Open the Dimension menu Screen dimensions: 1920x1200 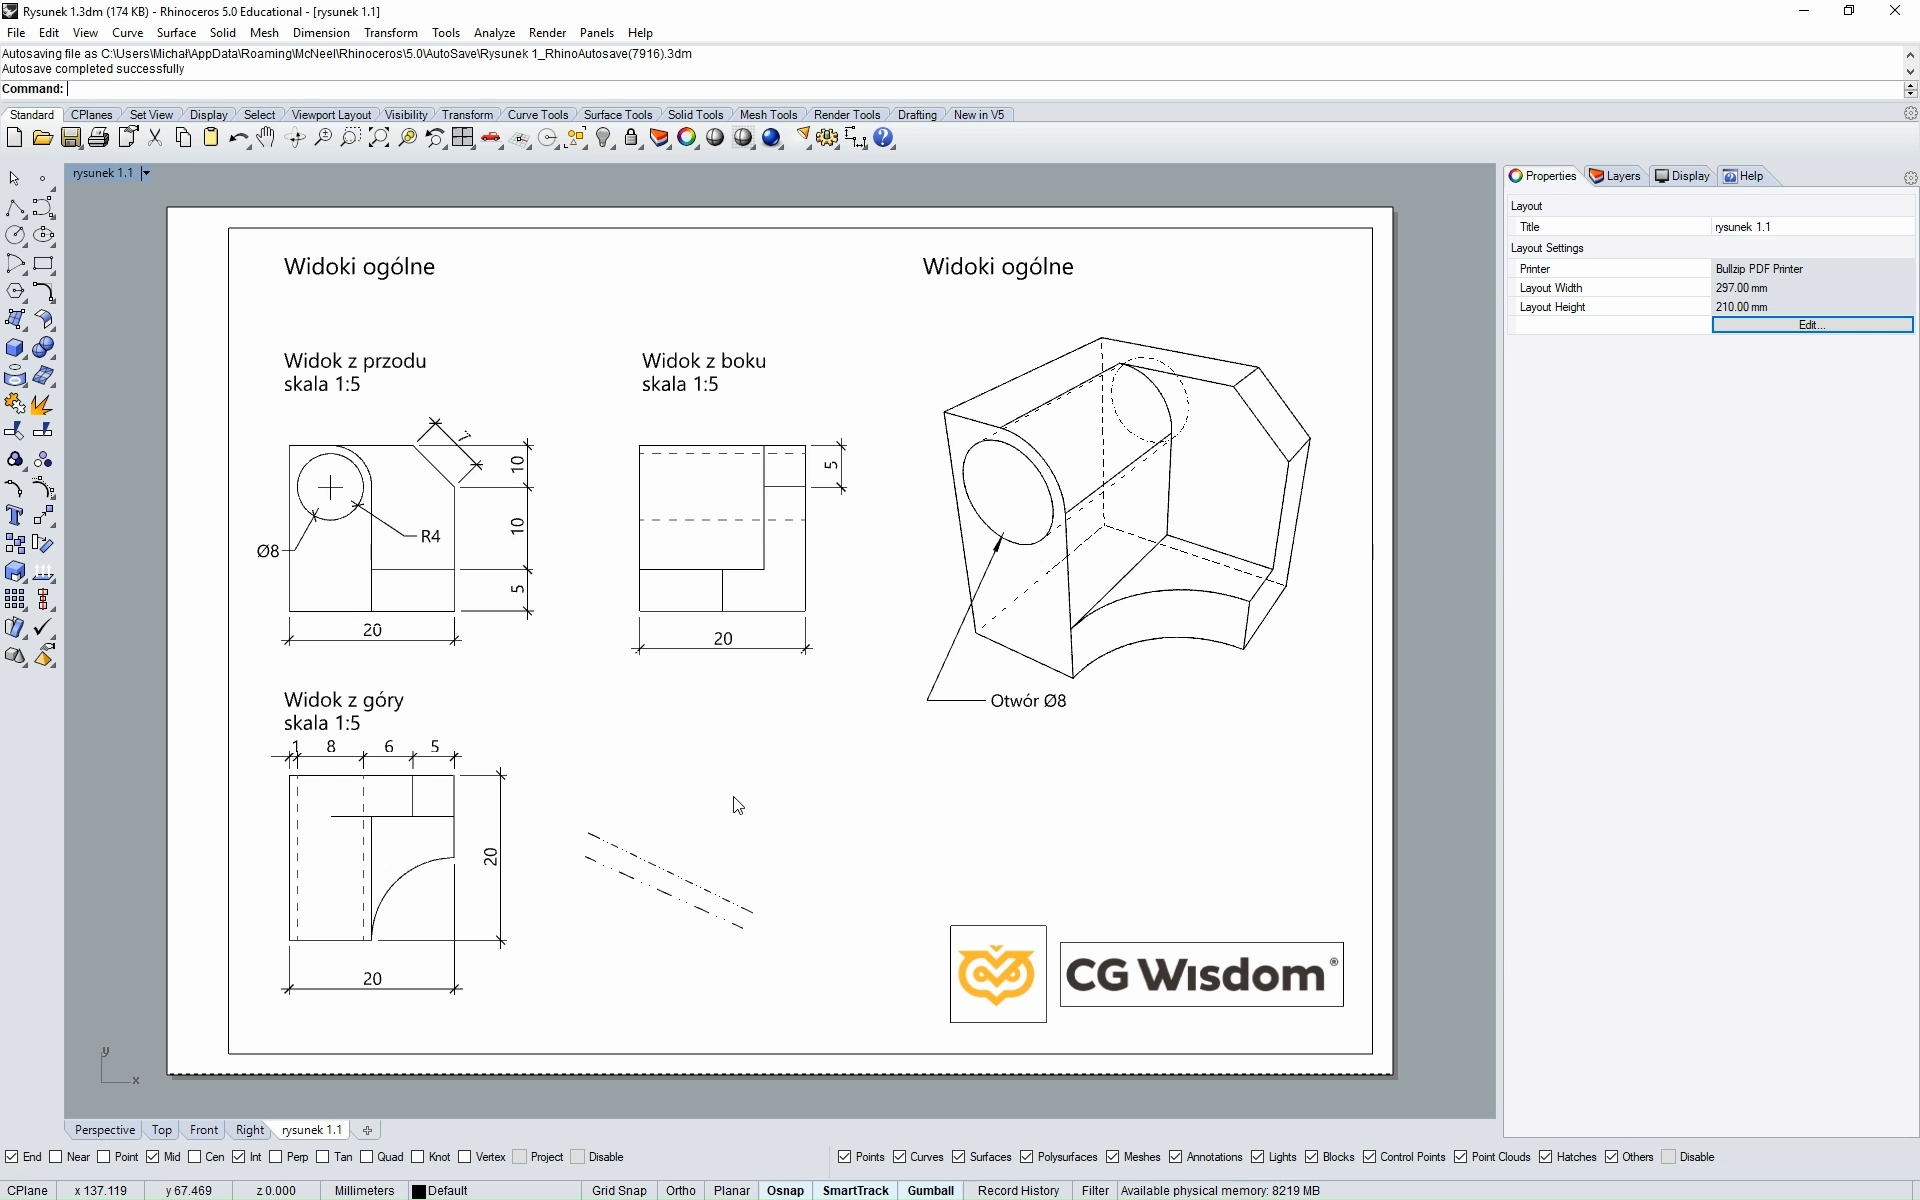(x=320, y=33)
